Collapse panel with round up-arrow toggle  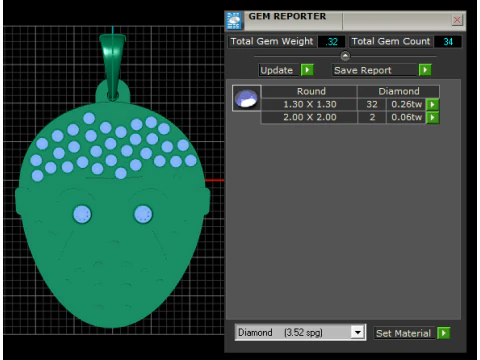345,56
